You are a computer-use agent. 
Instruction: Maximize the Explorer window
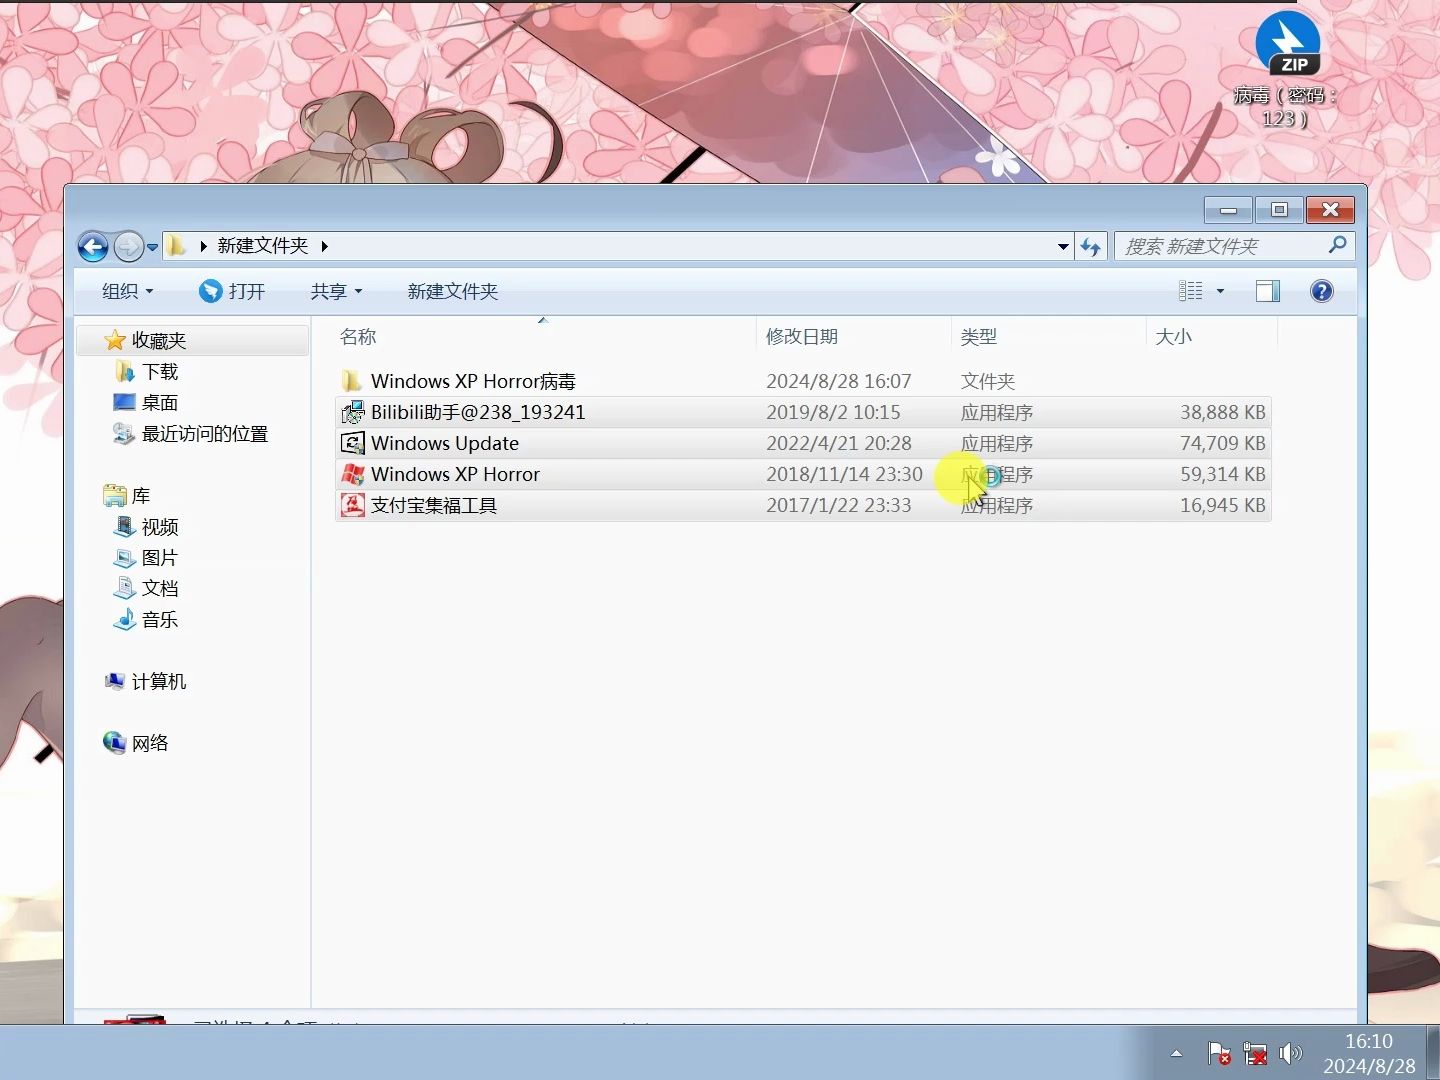click(1279, 210)
